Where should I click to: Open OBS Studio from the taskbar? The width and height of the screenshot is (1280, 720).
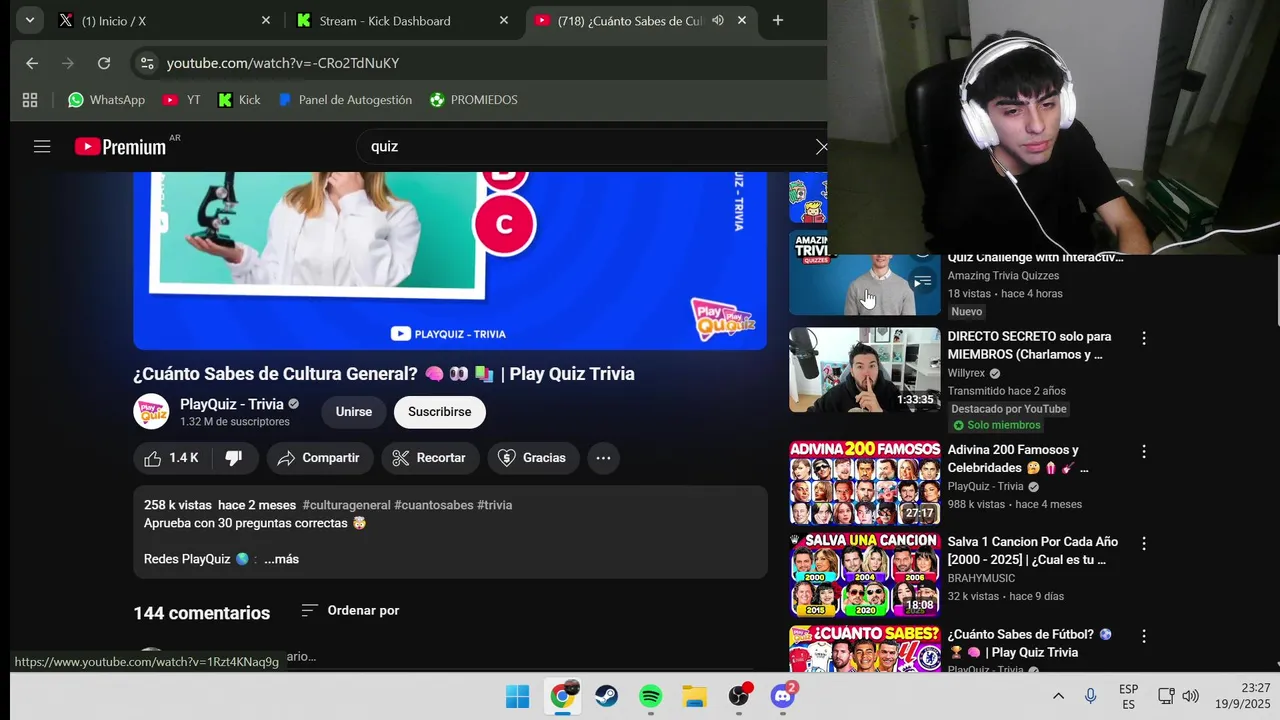[x=739, y=696]
